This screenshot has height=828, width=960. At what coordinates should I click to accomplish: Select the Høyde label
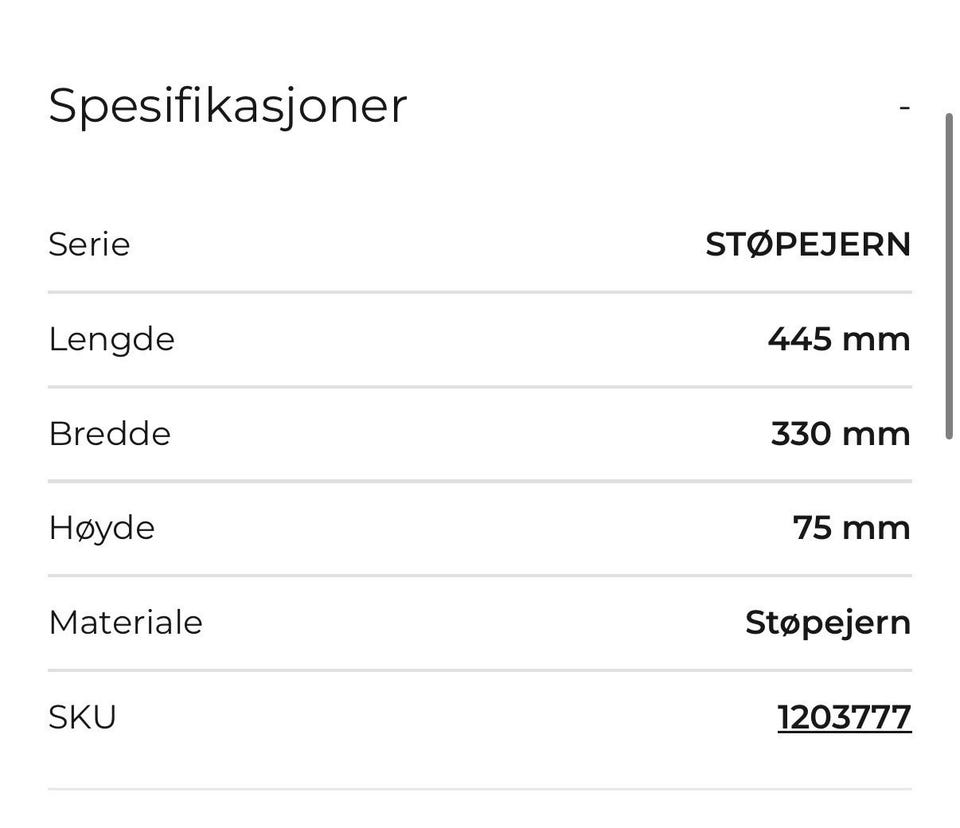(101, 527)
